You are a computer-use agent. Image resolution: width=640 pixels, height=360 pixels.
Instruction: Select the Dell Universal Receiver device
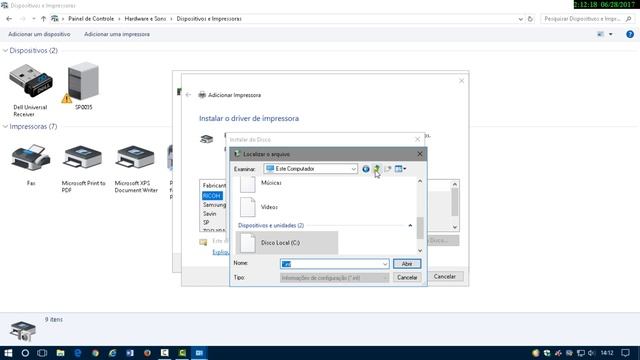30,90
